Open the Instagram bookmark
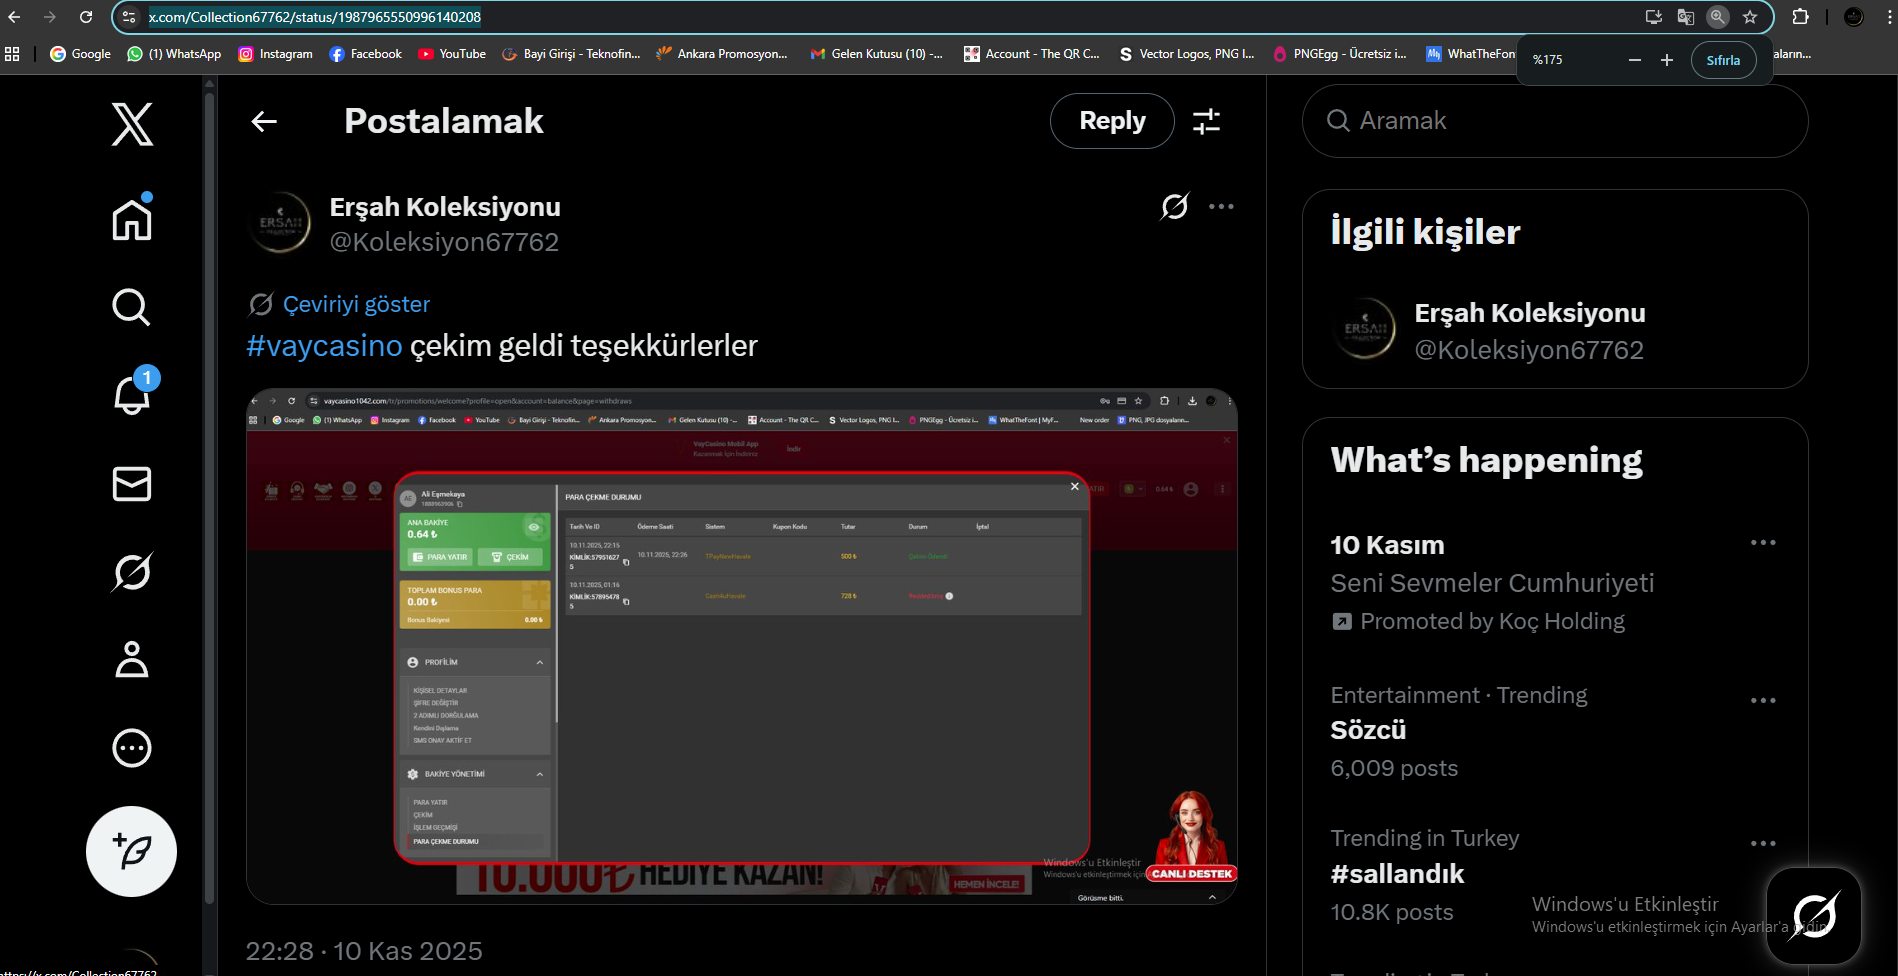Image resolution: width=1898 pixels, height=976 pixels. pos(275,54)
